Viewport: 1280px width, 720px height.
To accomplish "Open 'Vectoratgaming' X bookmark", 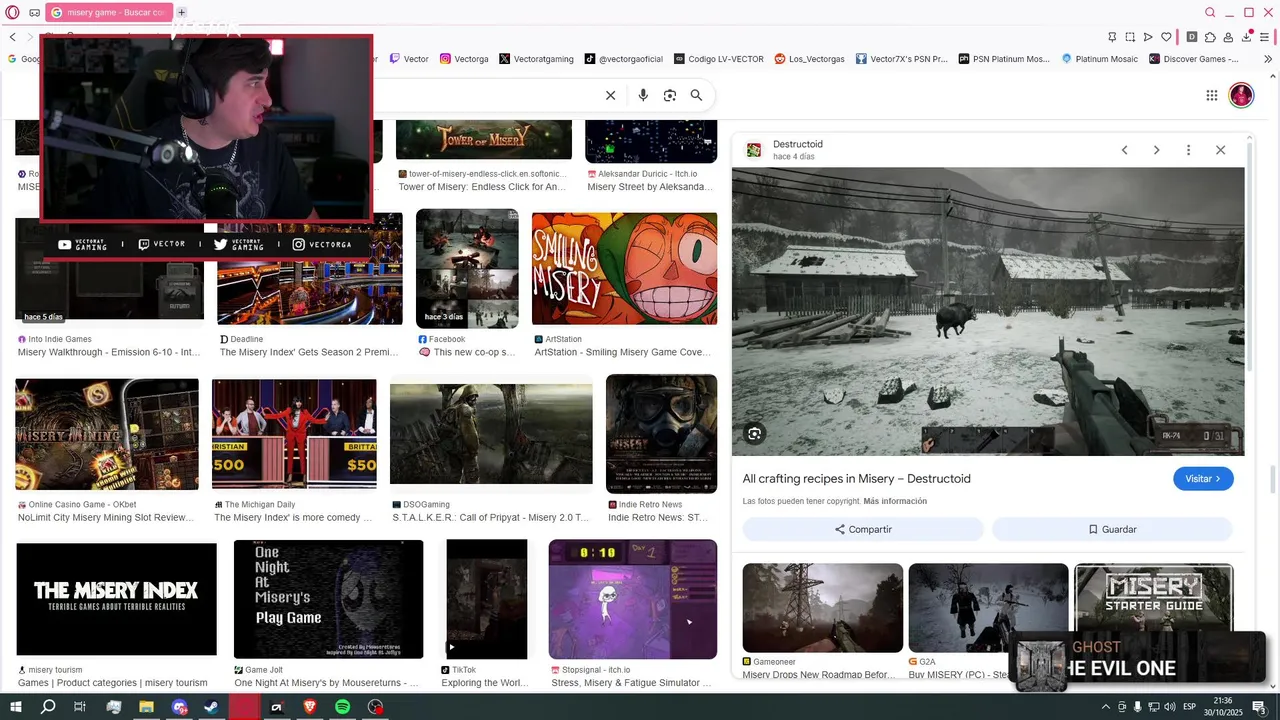I will coord(537,59).
